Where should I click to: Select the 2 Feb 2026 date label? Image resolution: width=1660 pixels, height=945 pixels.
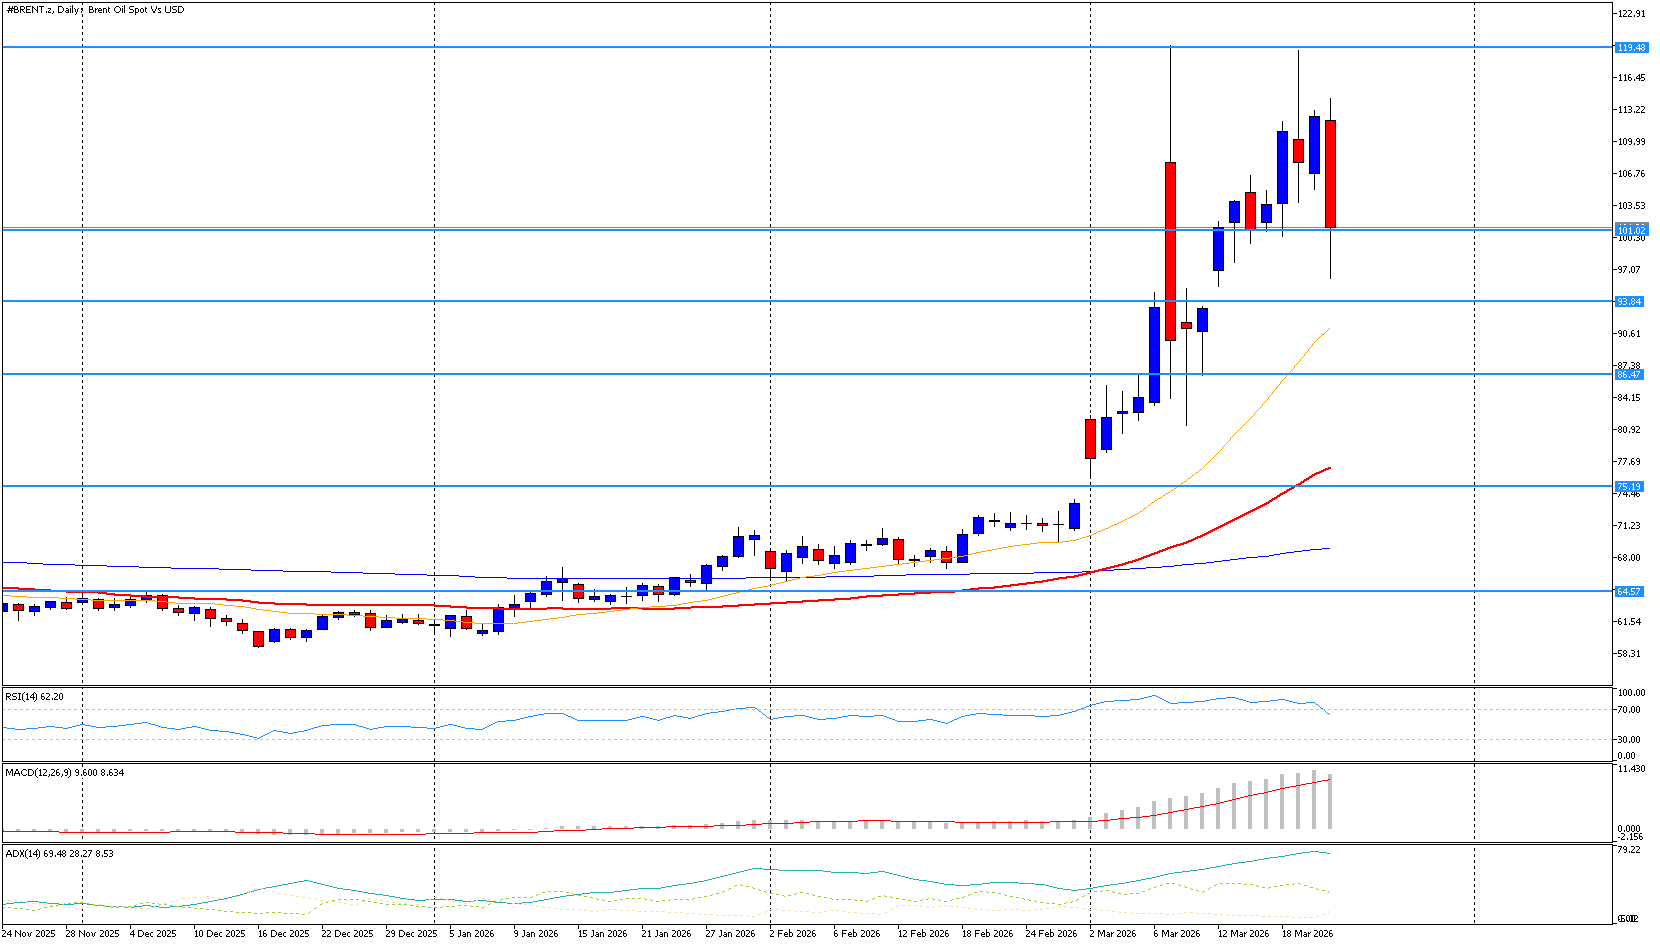point(792,933)
